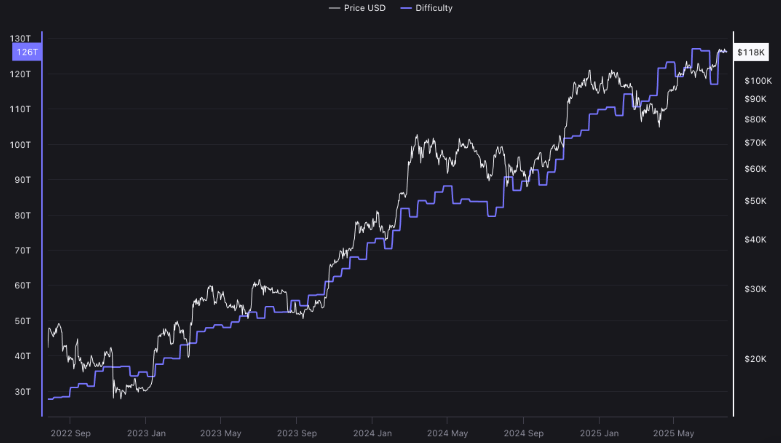This screenshot has height=443, width=781.
Task: Click the 2023 Jan date label
Action: tap(146, 433)
